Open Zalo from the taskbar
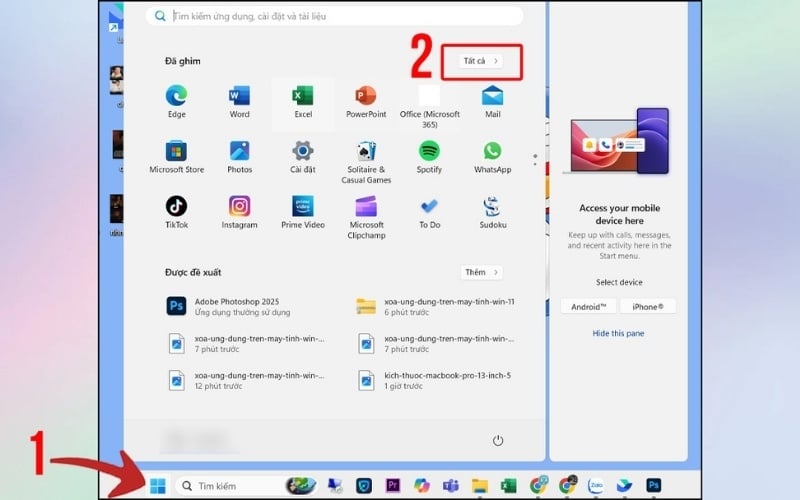The image size is (800, 500). pos(595,485)
